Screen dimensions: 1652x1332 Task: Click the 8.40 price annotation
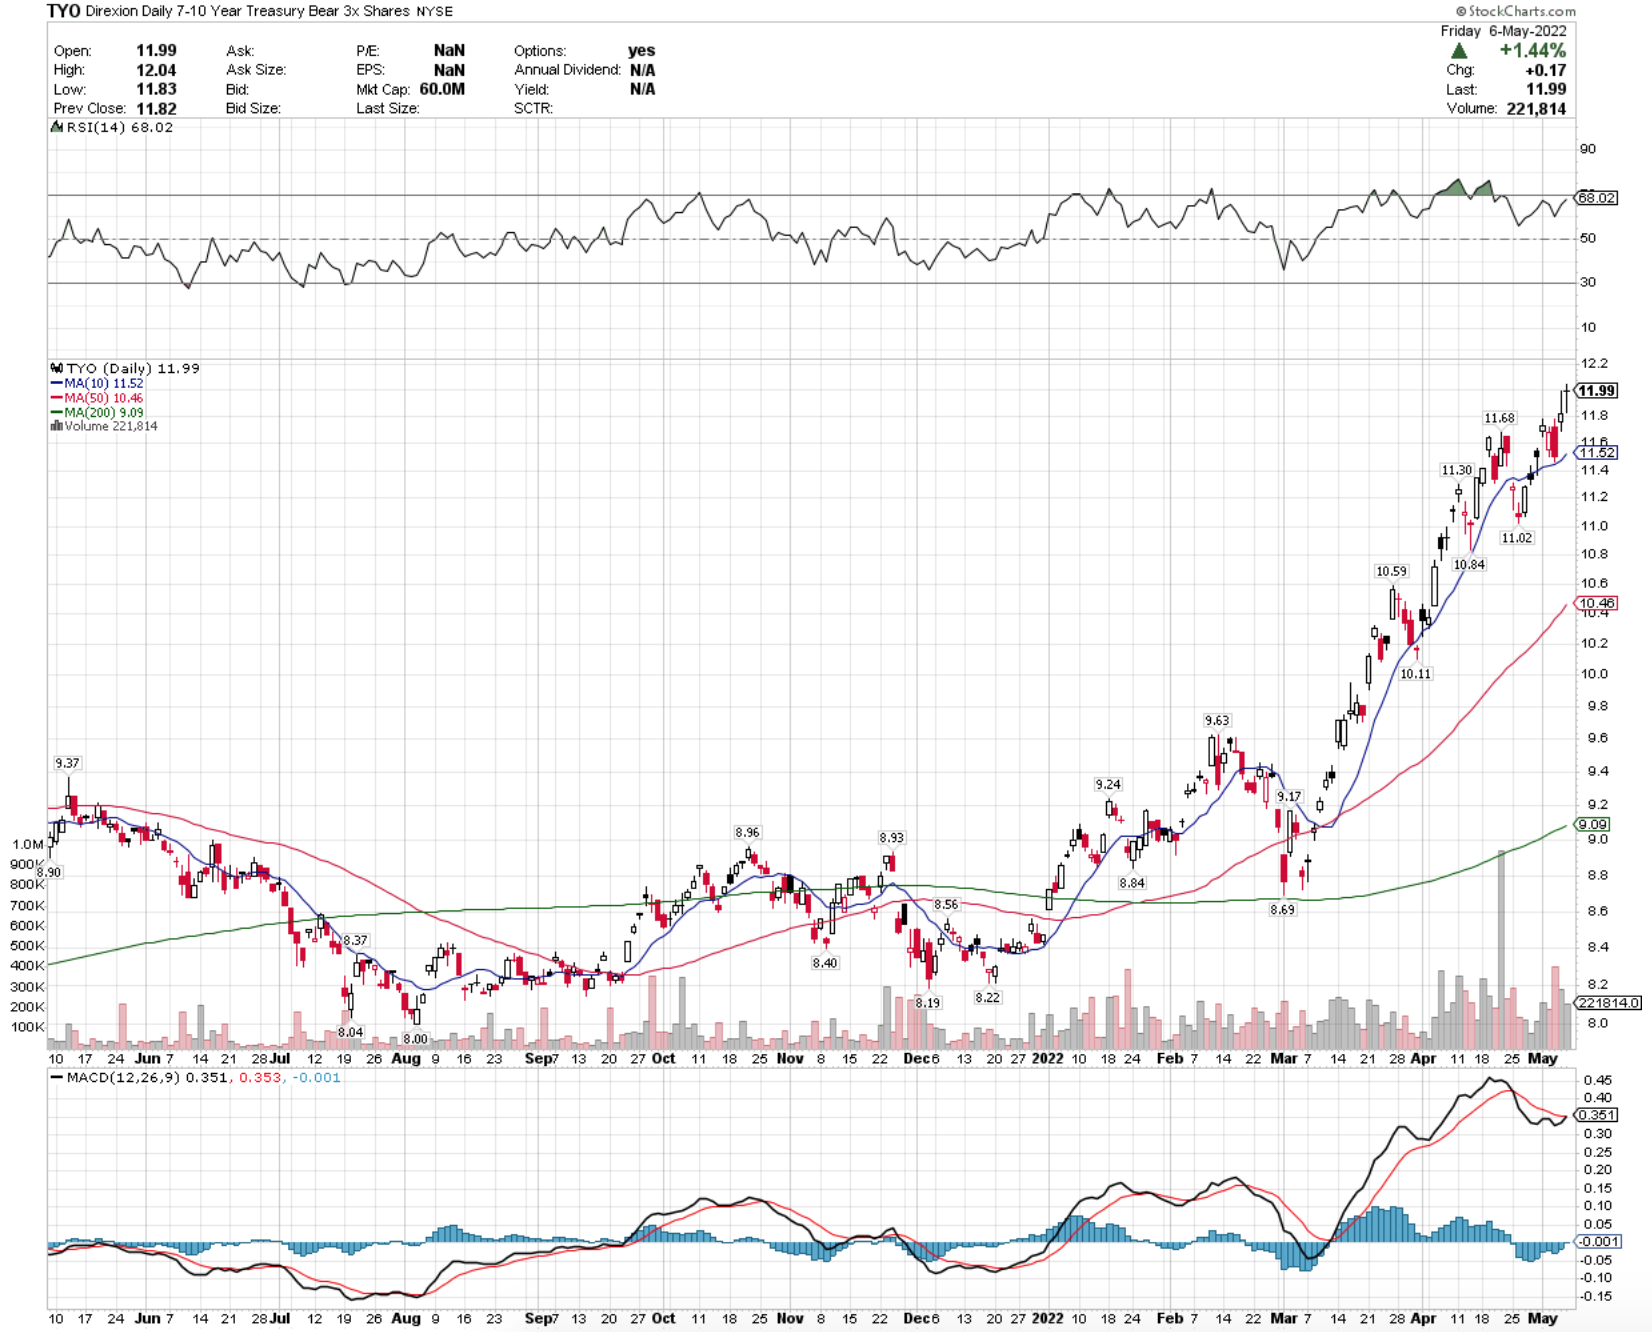tap(825, 963)
